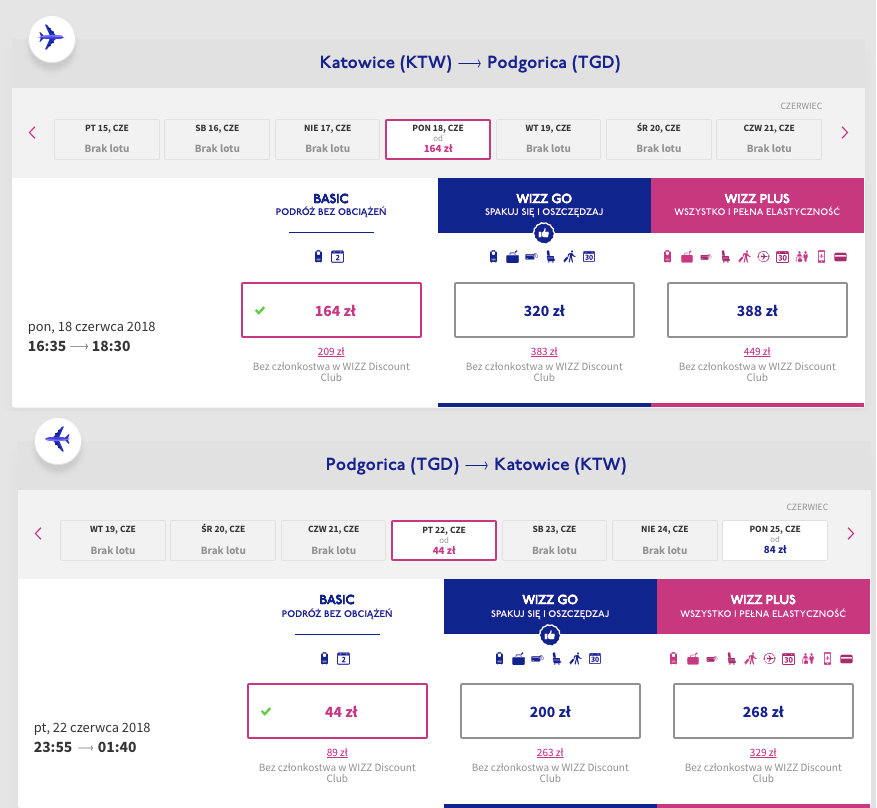
Task: Select return date PT 22, CZE 44 zł
Action: 444,540
